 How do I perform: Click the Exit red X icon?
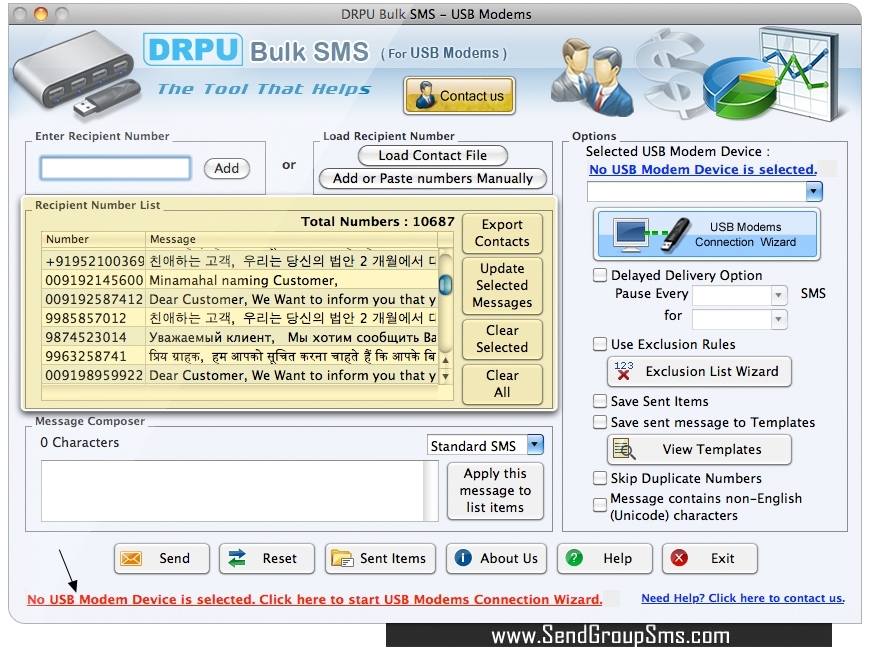tap(679, 557)
